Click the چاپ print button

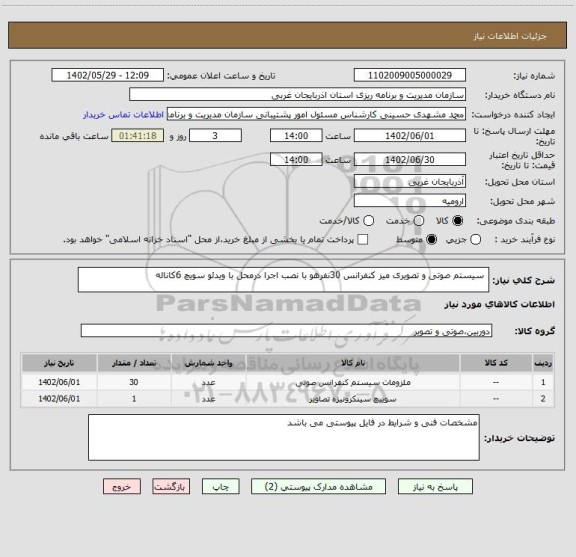[x=220, y=487]
